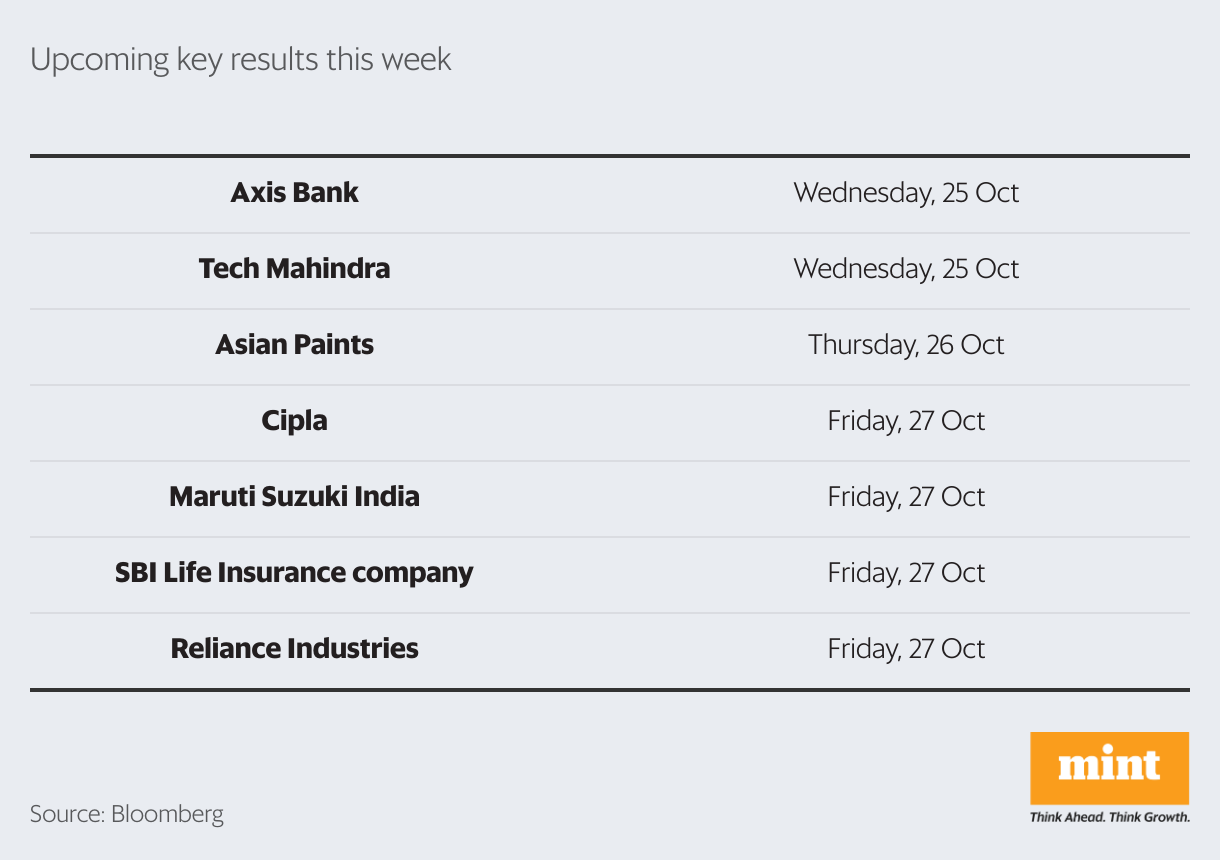
Task: Click the SBI Life Insurance company name
Action: click(294, 572)
